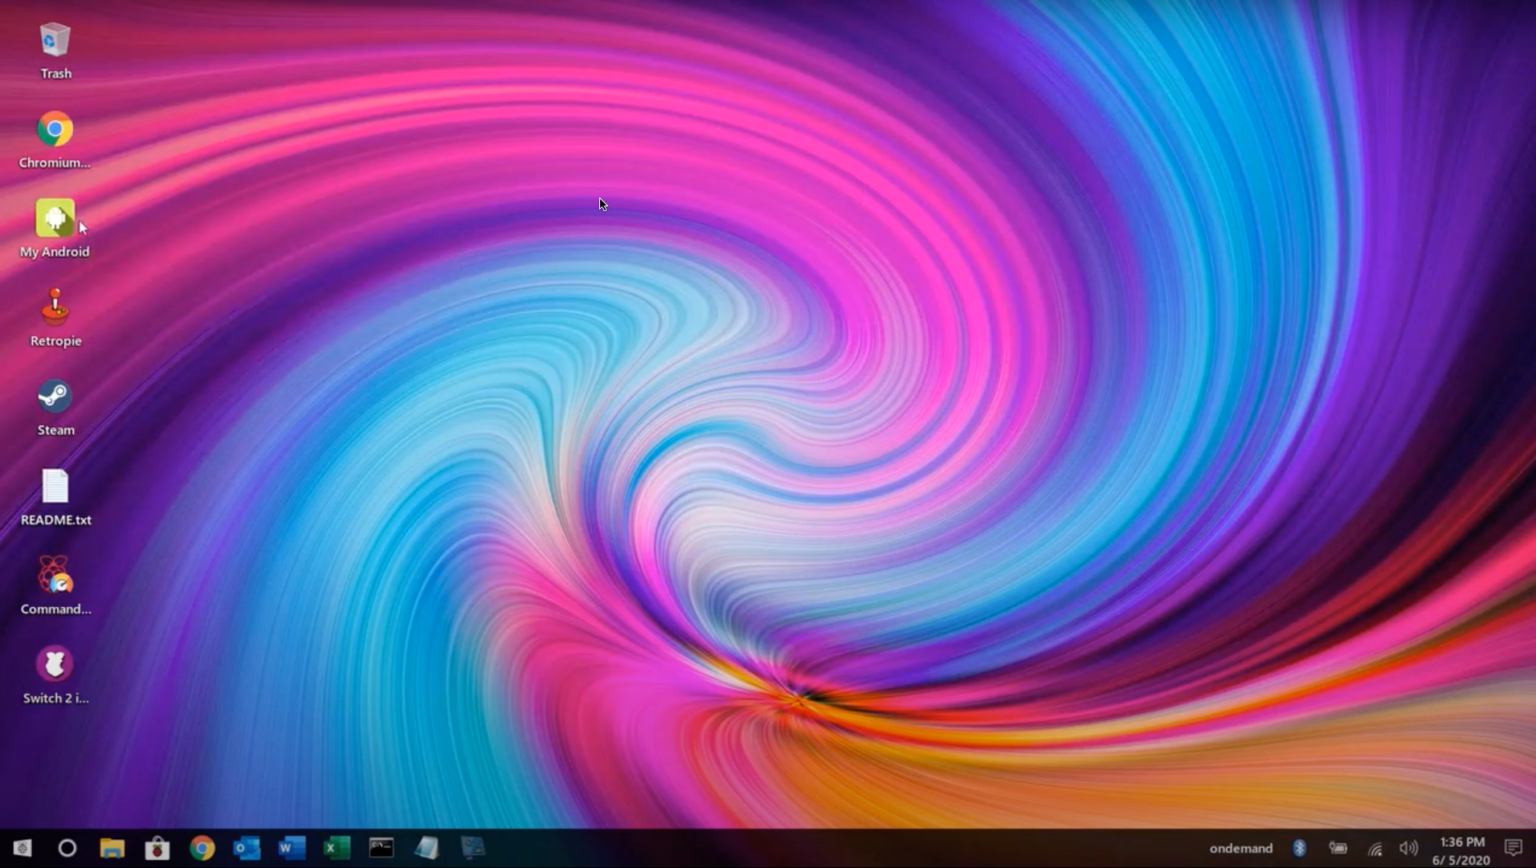Open the Excel icon in taskbar
This screenshot has height=868, width=1536.
[337, 848]
